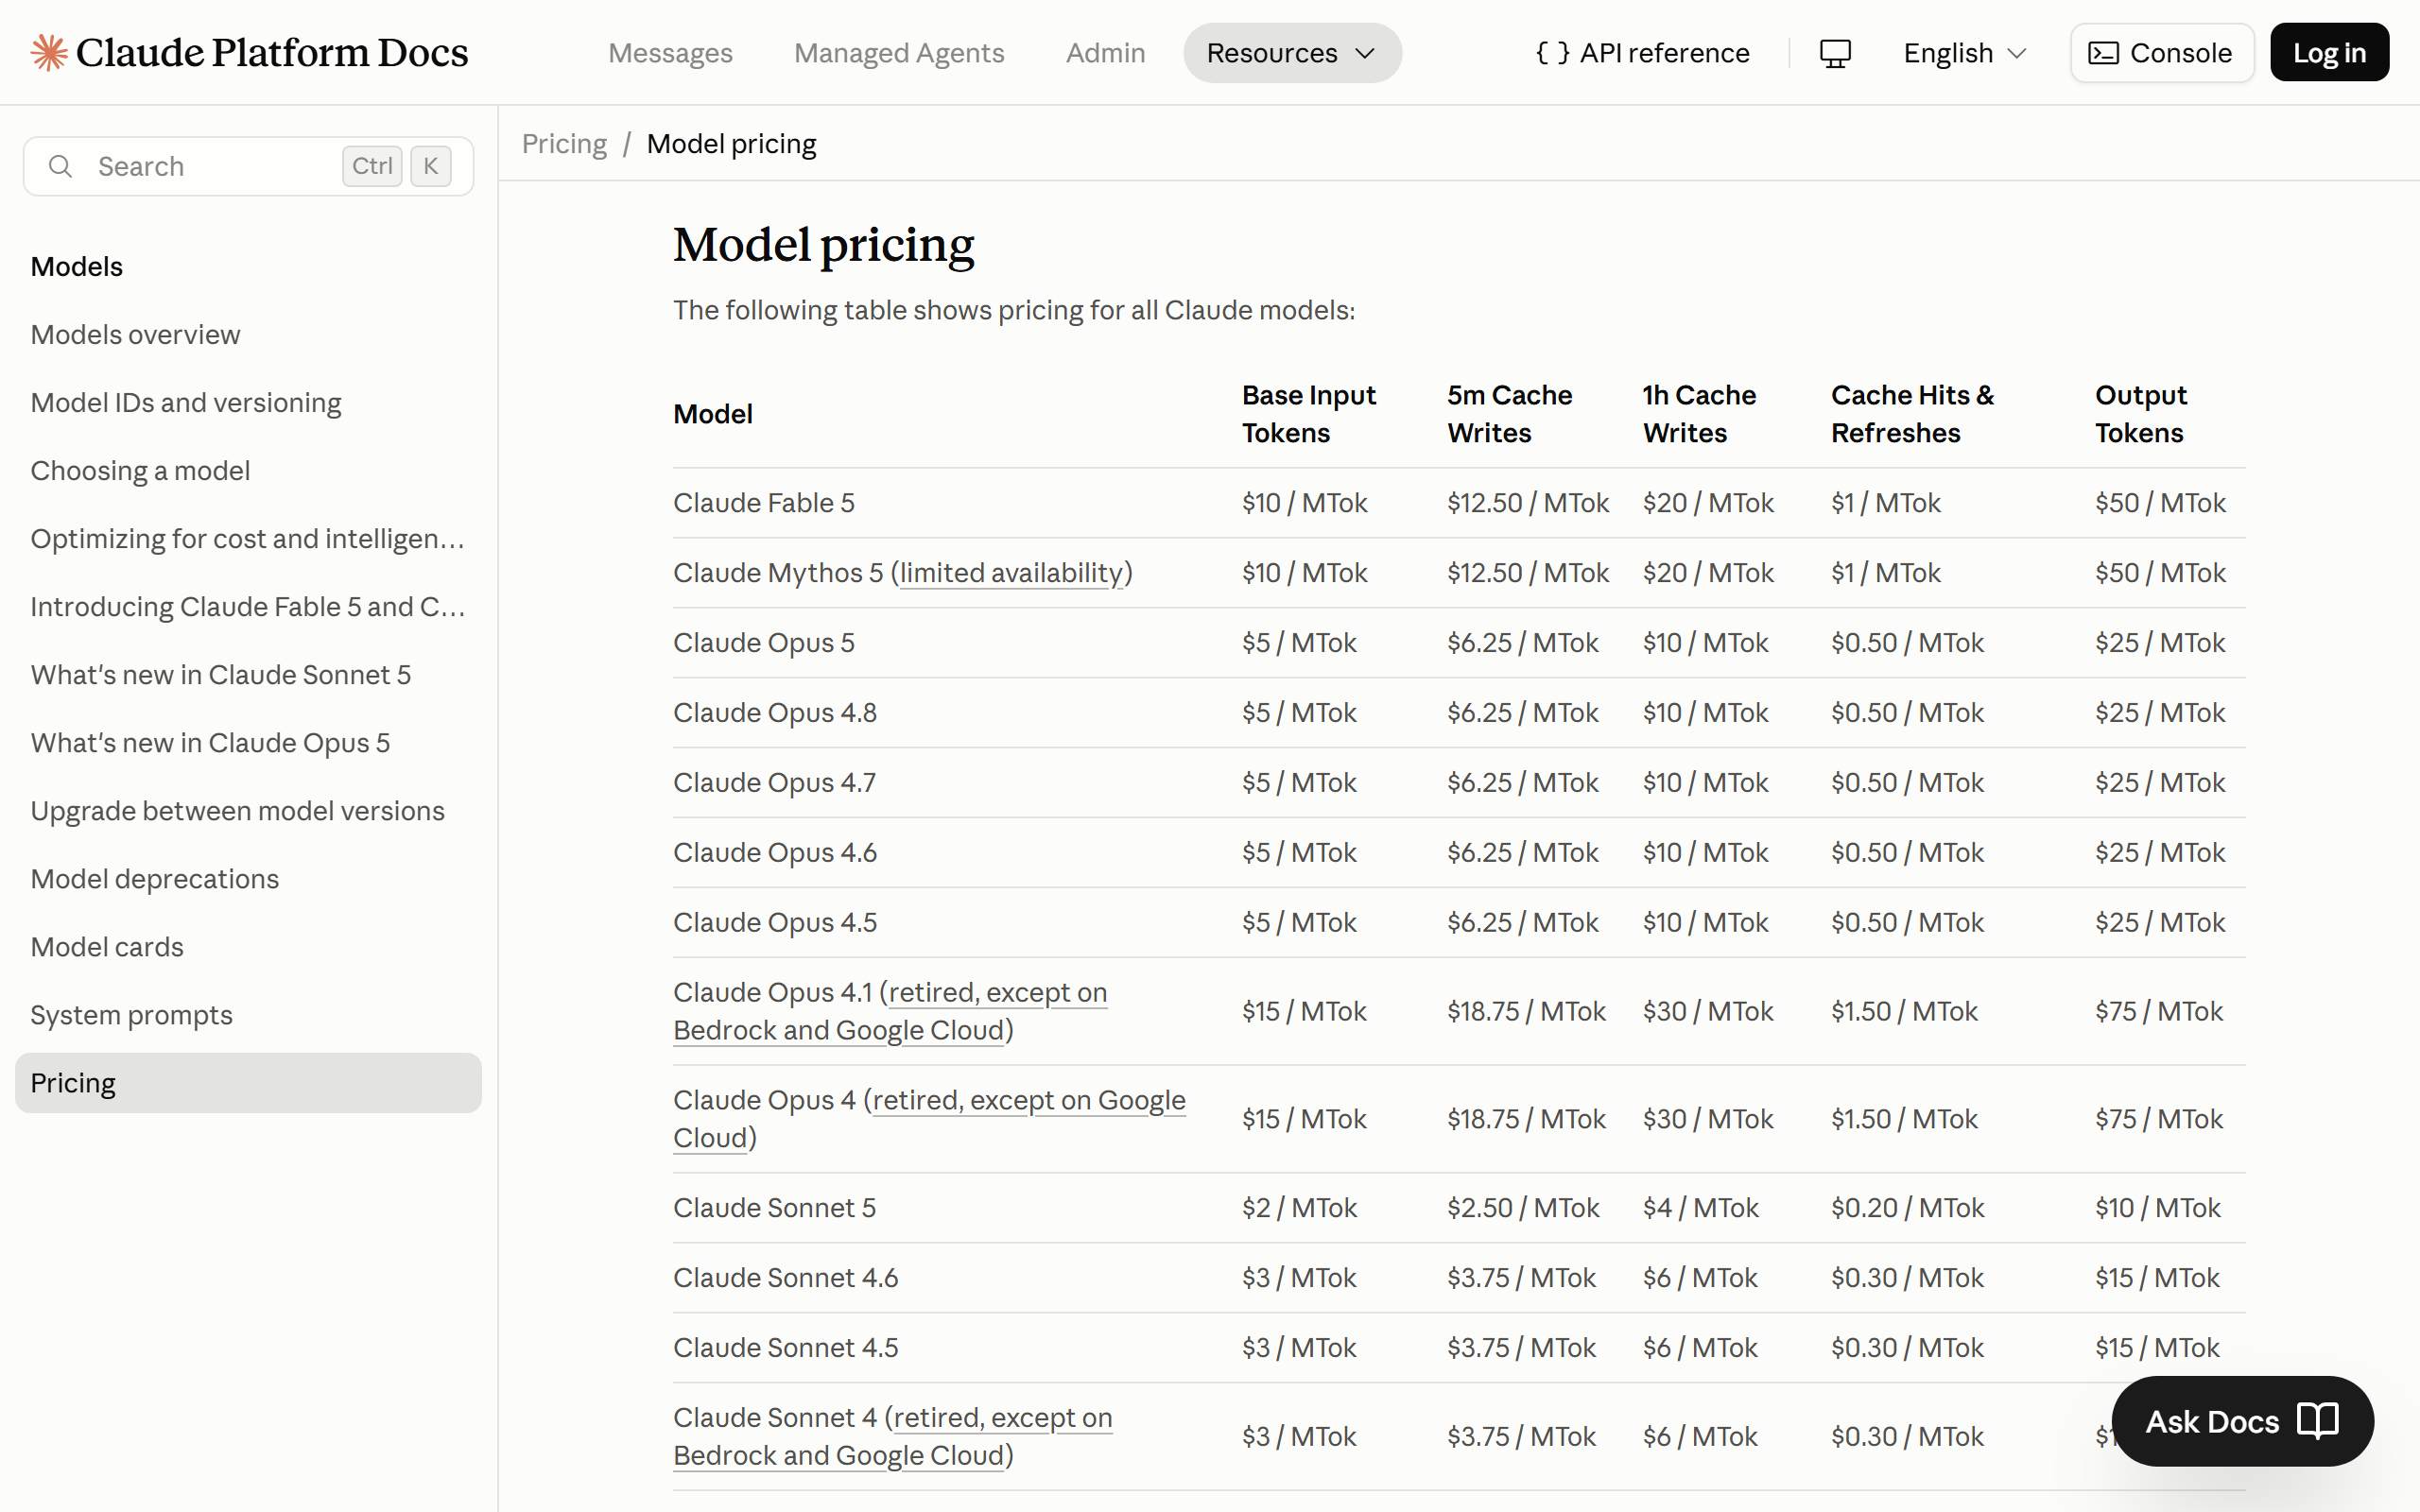The height and width of the screenshot is (1512, 2420).
Task: Open Optimizing for cost and intelligence page
Action: [x=247, y=538]
